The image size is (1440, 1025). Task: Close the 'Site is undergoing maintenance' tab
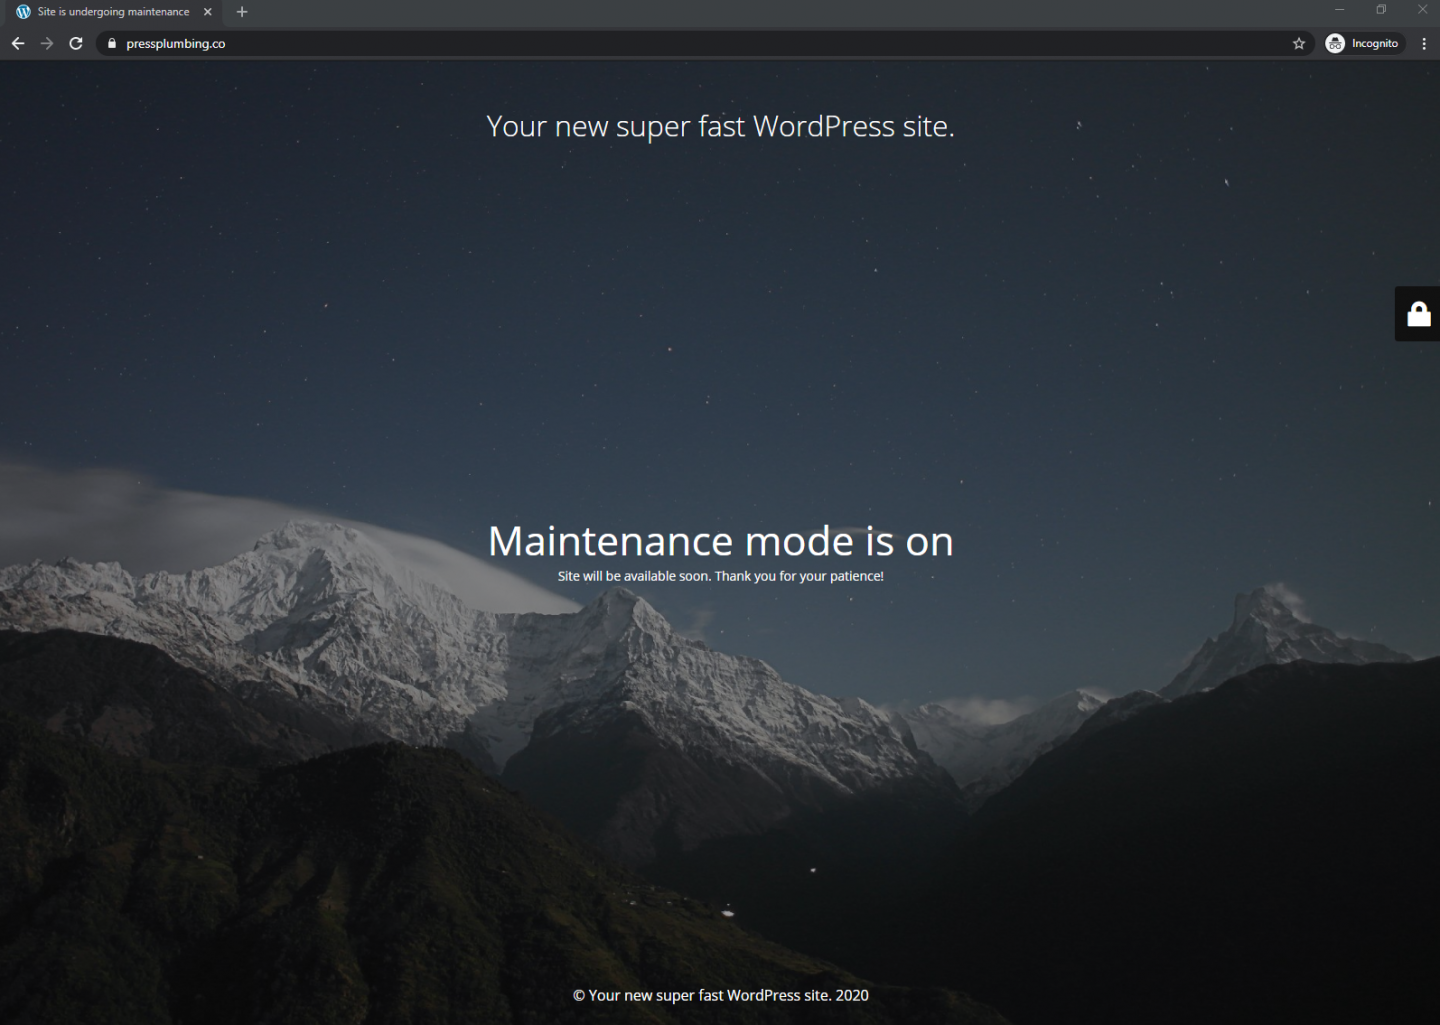tap(208, 12)
